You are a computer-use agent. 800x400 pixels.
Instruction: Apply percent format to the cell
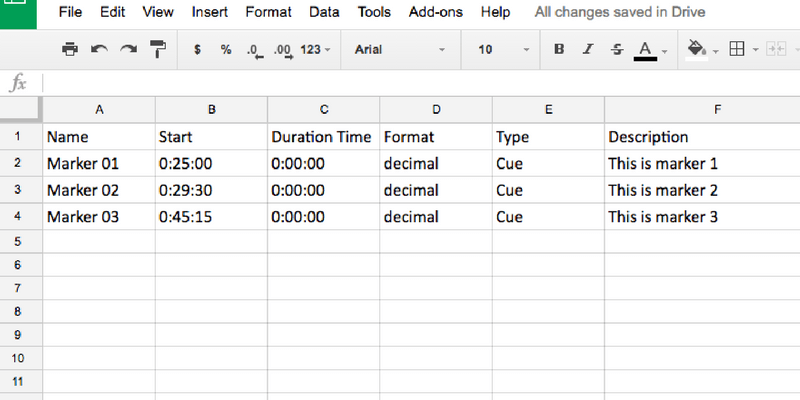tap(226, 49)
